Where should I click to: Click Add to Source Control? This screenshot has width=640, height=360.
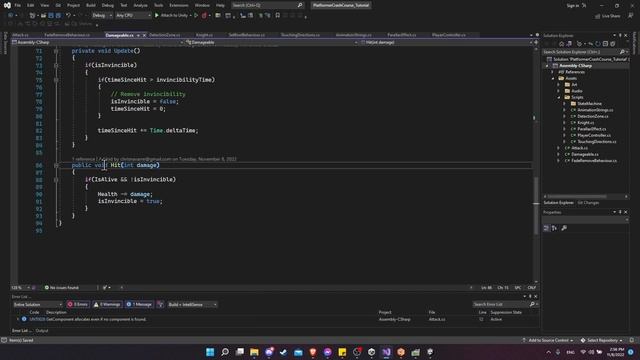pos(548,340)
